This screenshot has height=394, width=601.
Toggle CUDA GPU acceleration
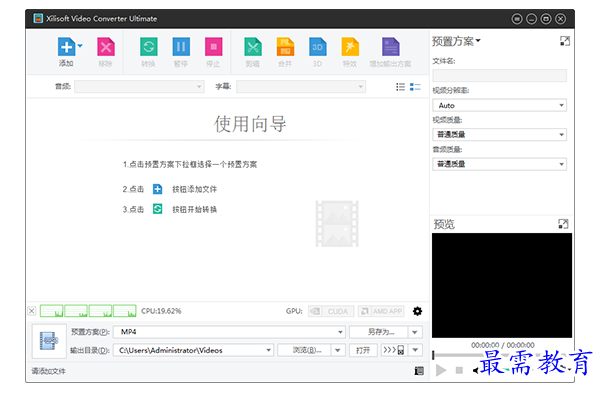coord(331,311)
